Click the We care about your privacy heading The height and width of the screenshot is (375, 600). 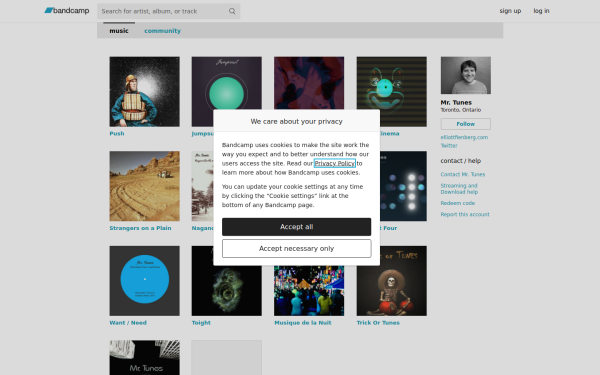coord(297,121)
